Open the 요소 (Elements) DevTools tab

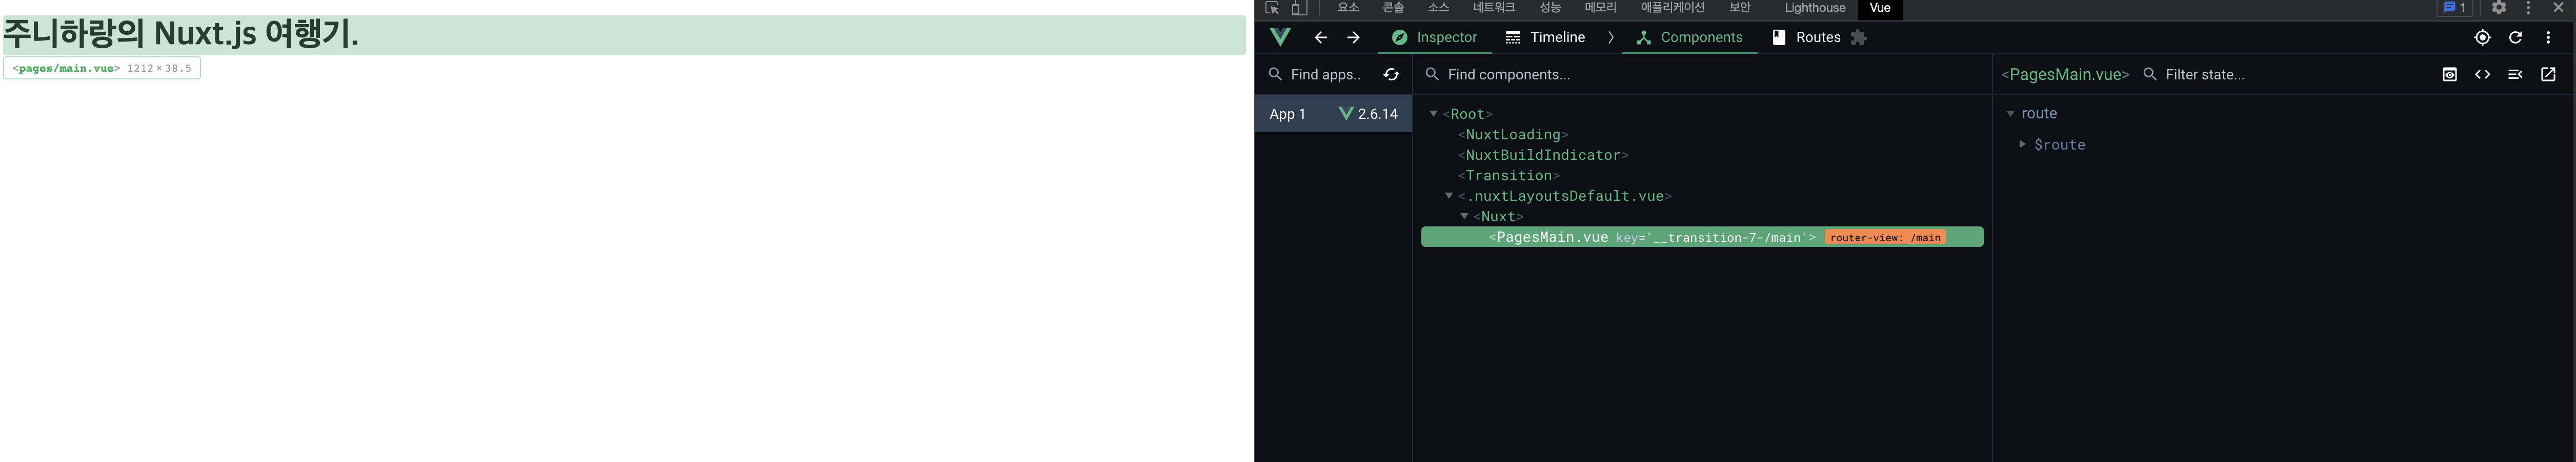pos(1348,8)
